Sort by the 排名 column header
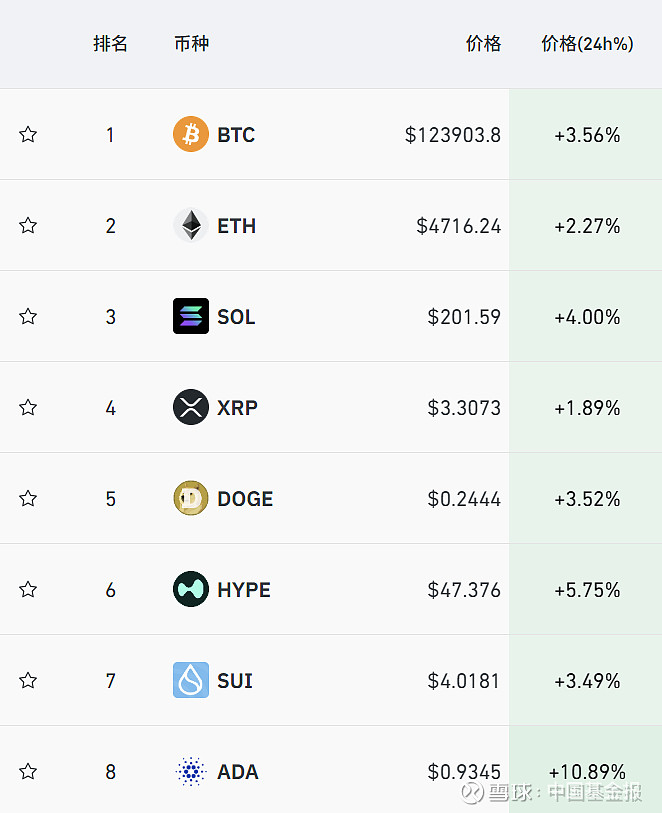This screenshot has height=813, width=662. coord(110,44)
